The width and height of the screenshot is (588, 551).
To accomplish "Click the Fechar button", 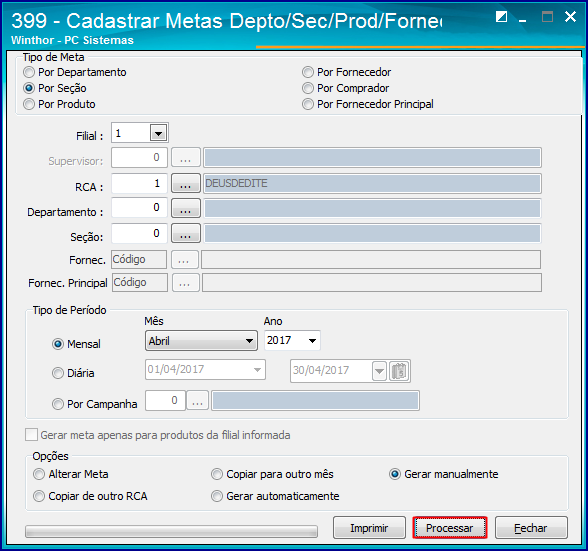I will coord(531,528).
